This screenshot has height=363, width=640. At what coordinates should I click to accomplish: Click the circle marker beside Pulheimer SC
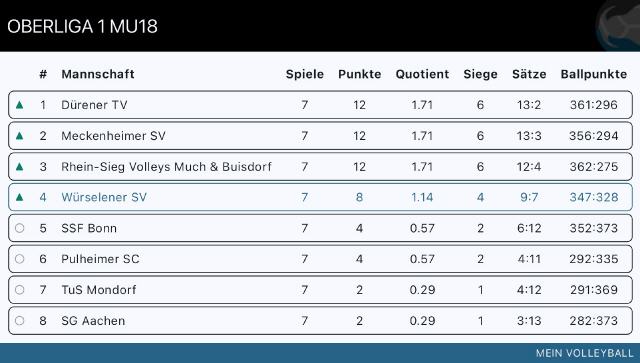pos(19,259)
